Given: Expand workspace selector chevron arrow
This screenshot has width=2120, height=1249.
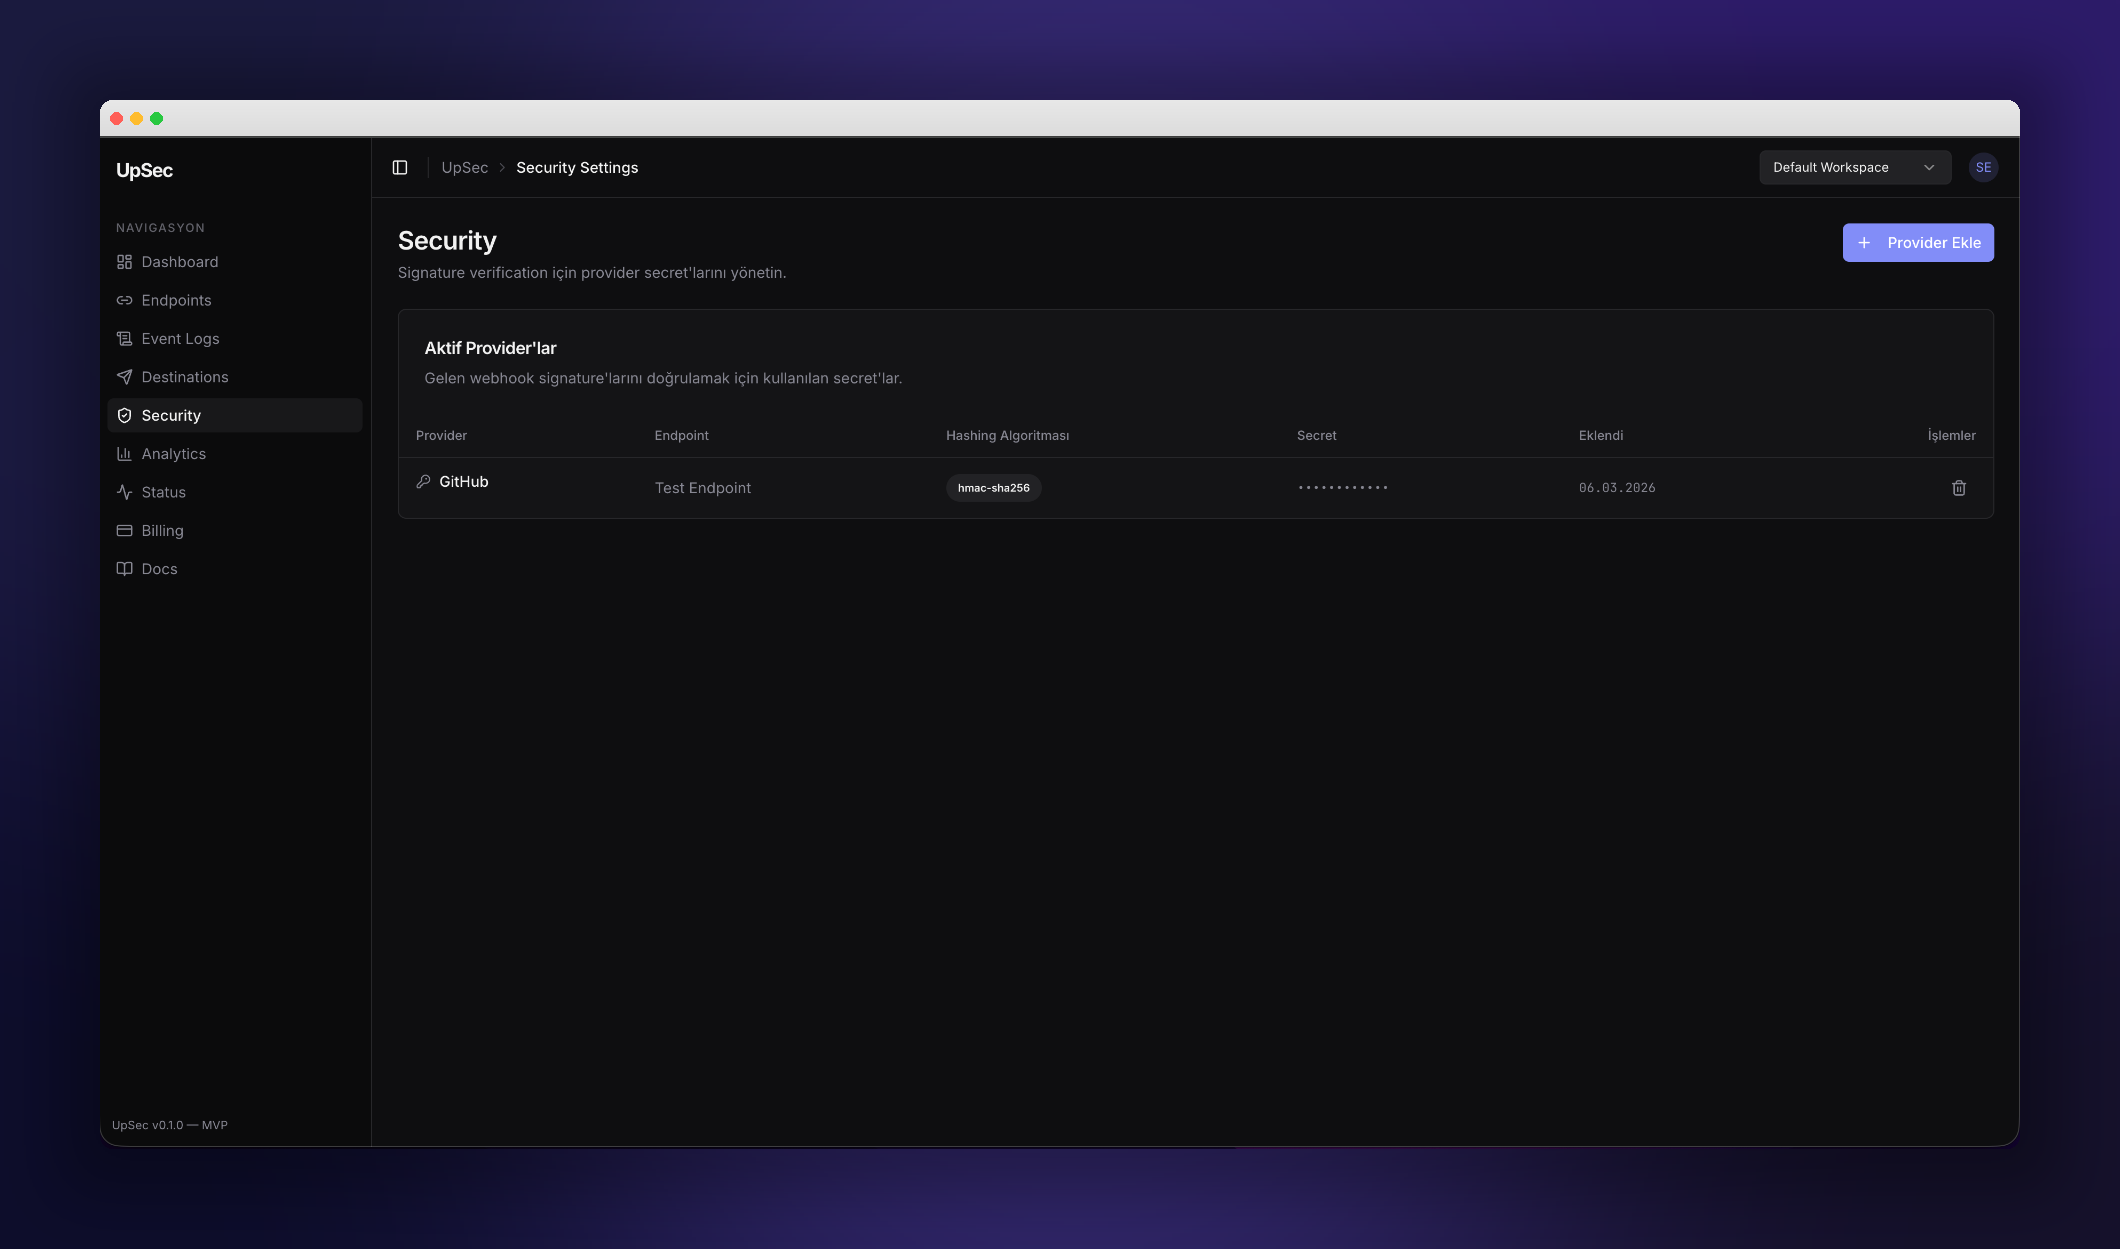Looking at the screenshot, I should click(1929, 168).
